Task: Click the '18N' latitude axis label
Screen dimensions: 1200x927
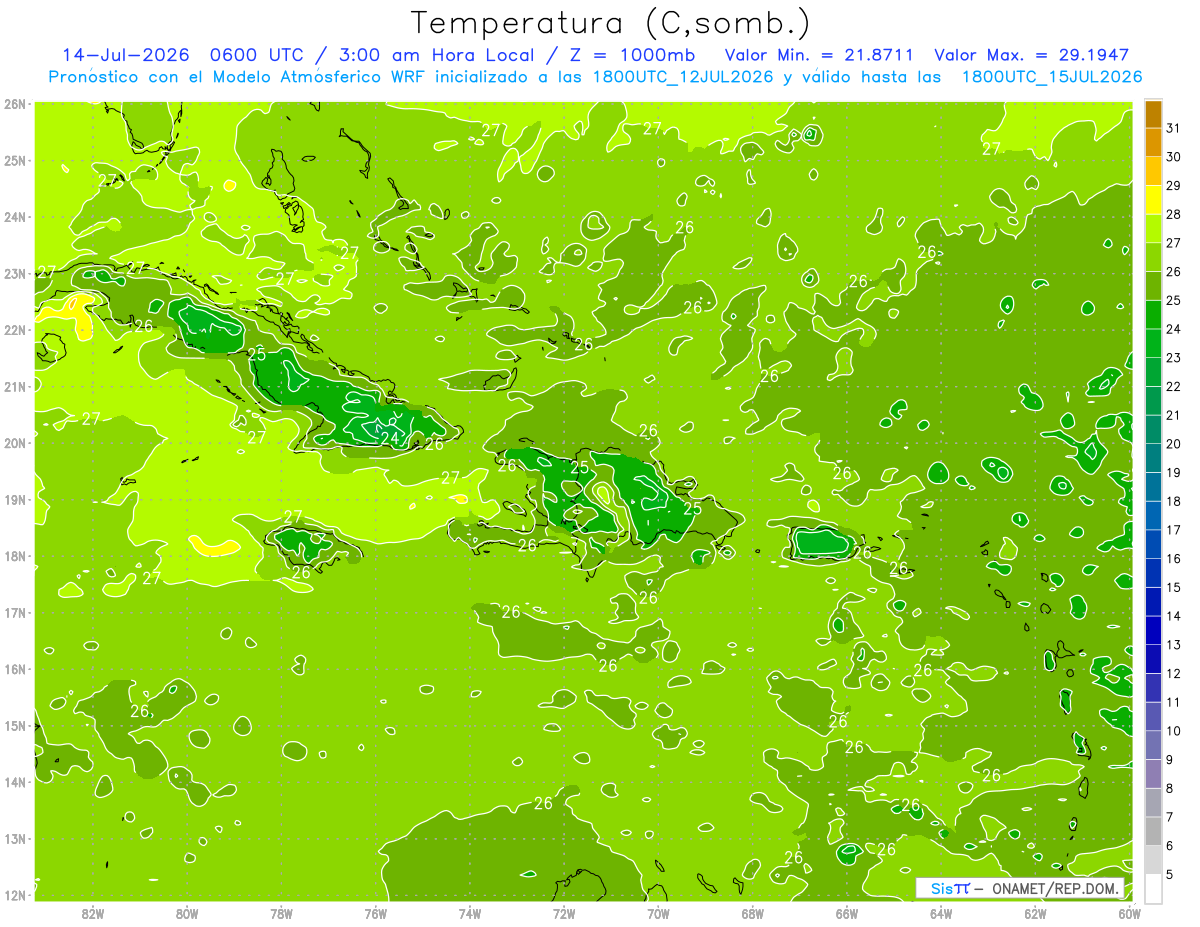Action: coord(15,556)
